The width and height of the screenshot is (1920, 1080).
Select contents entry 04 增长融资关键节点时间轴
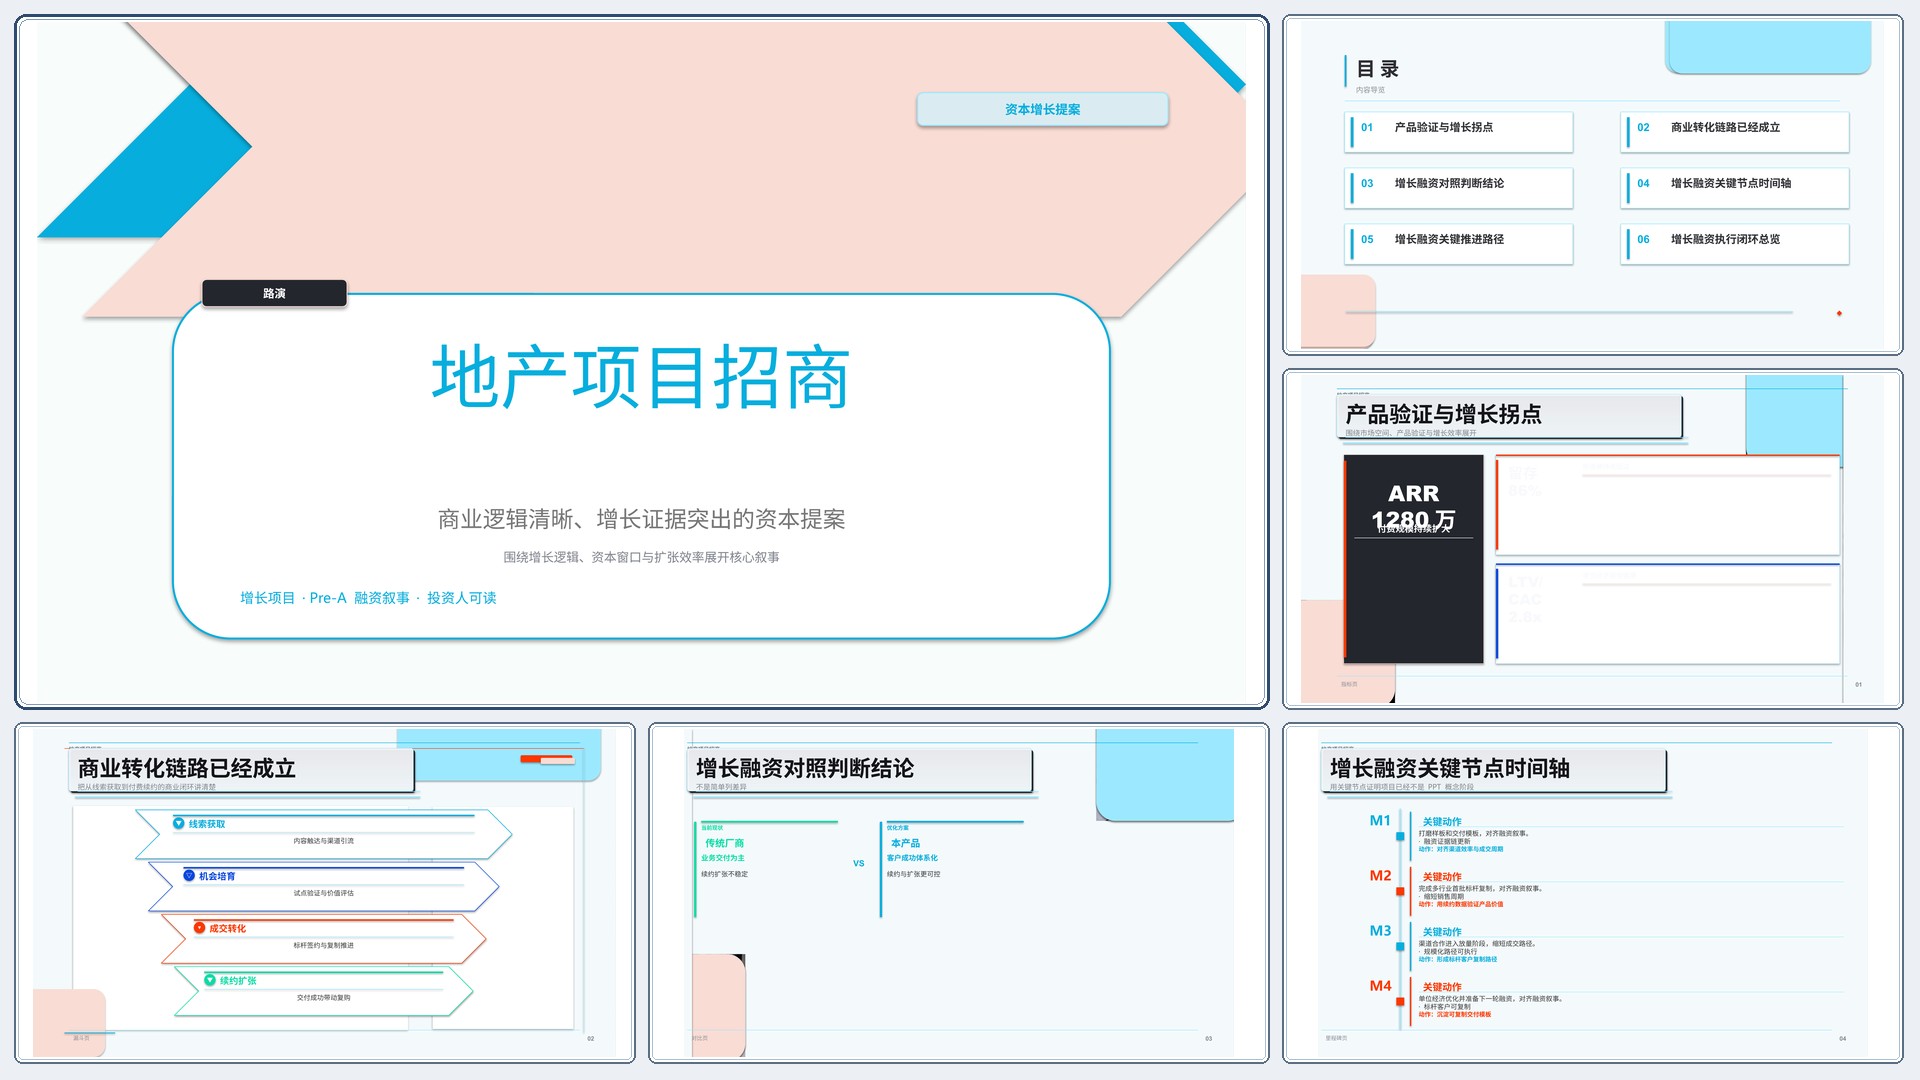pyautogui.click(x=1735, y=187)
